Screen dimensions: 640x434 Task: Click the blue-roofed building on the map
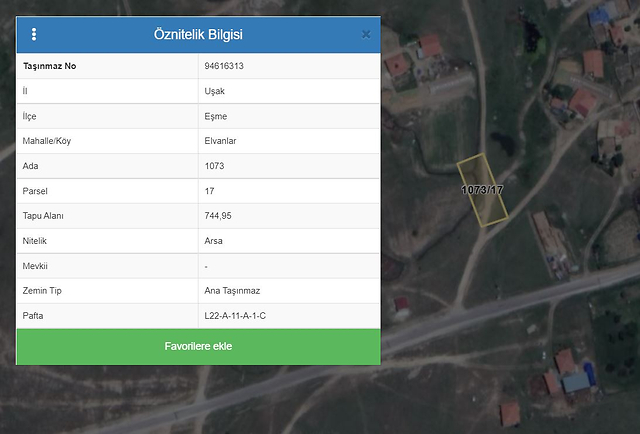(576, 382)
